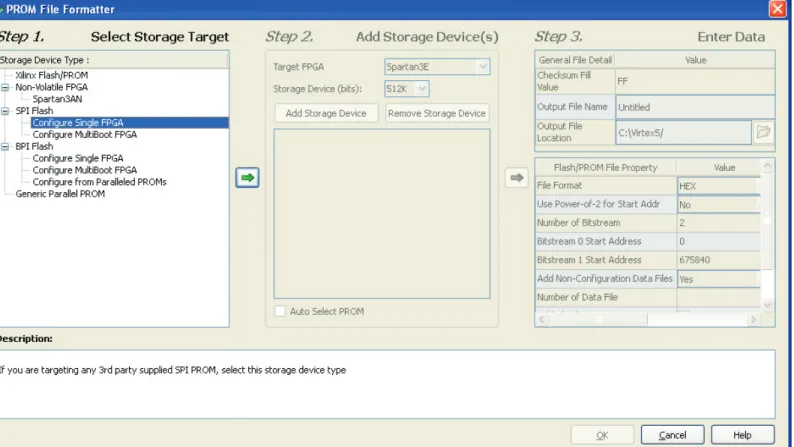The width and height of the screenshot is (794, 447).
Task: Click the gray arrow leading to Step 3
Action: coord(517,178)
